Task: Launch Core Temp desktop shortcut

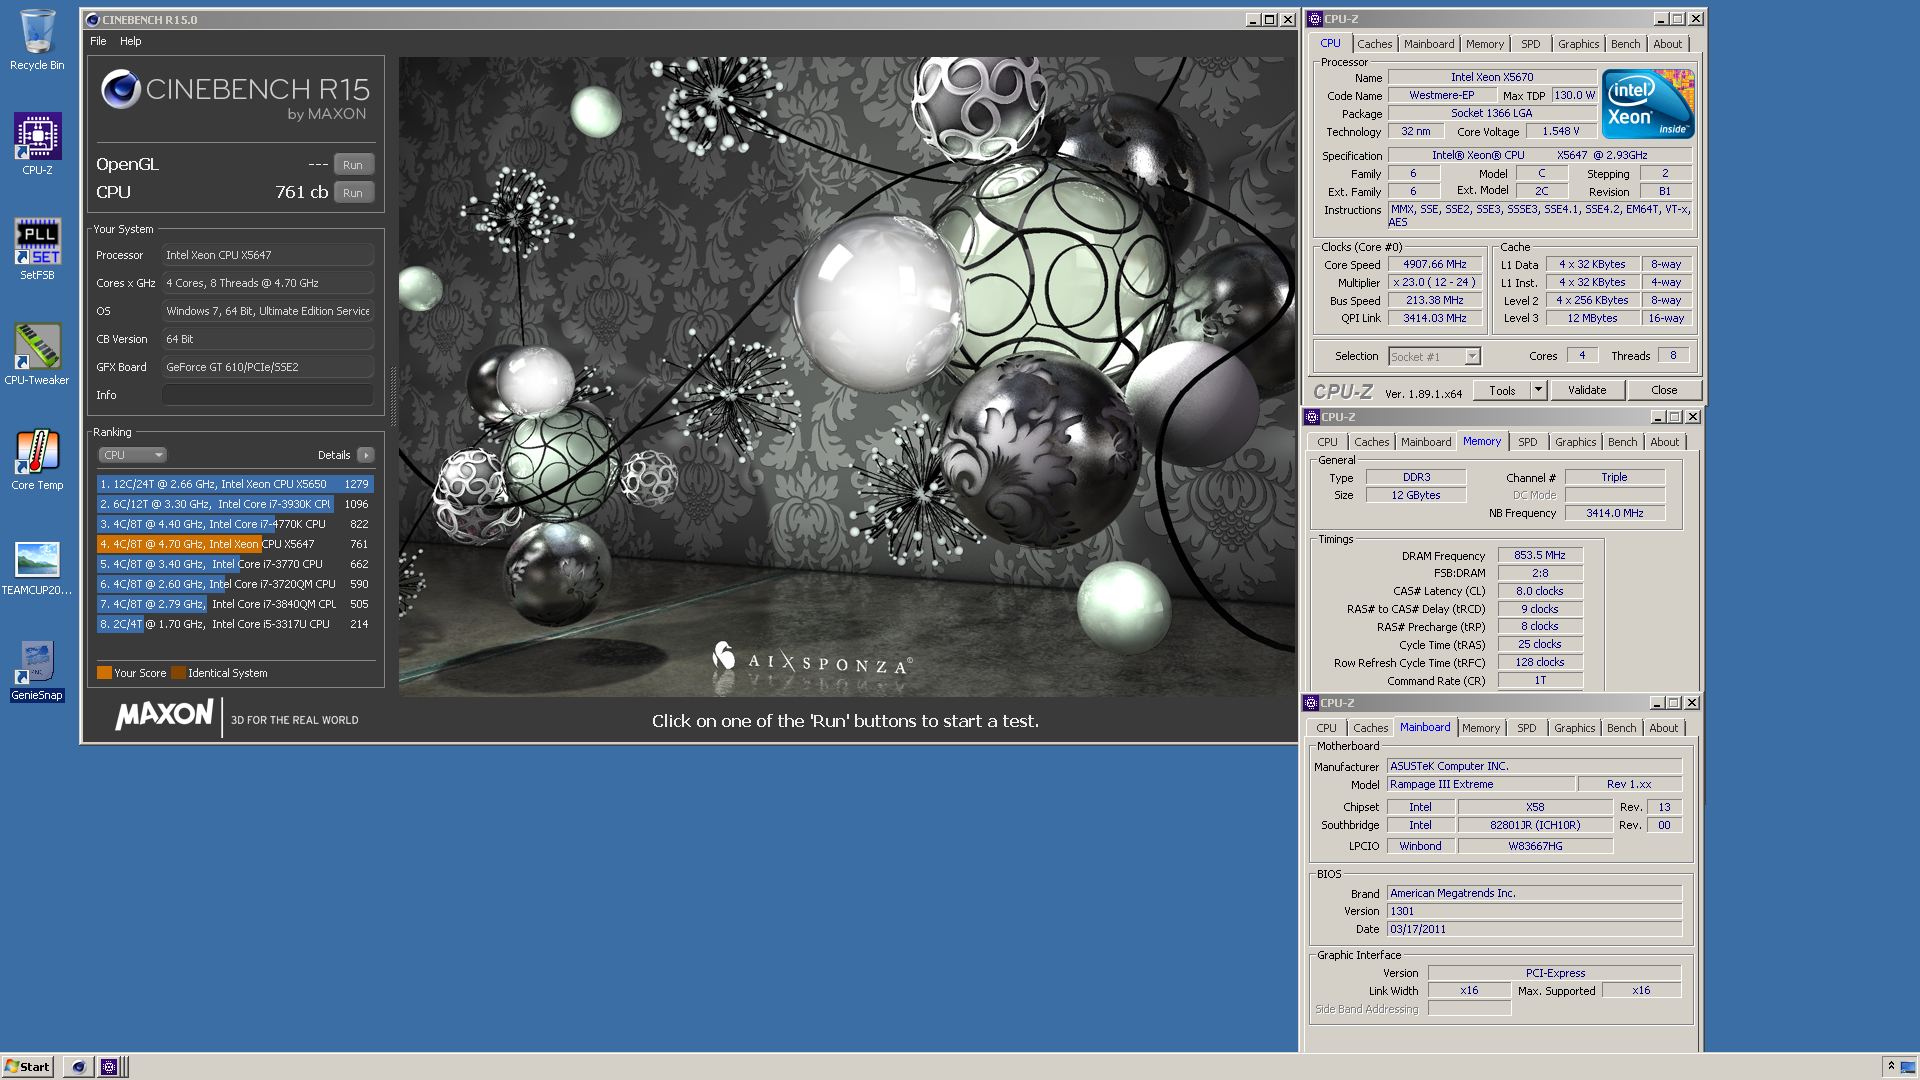Action: 37,460
